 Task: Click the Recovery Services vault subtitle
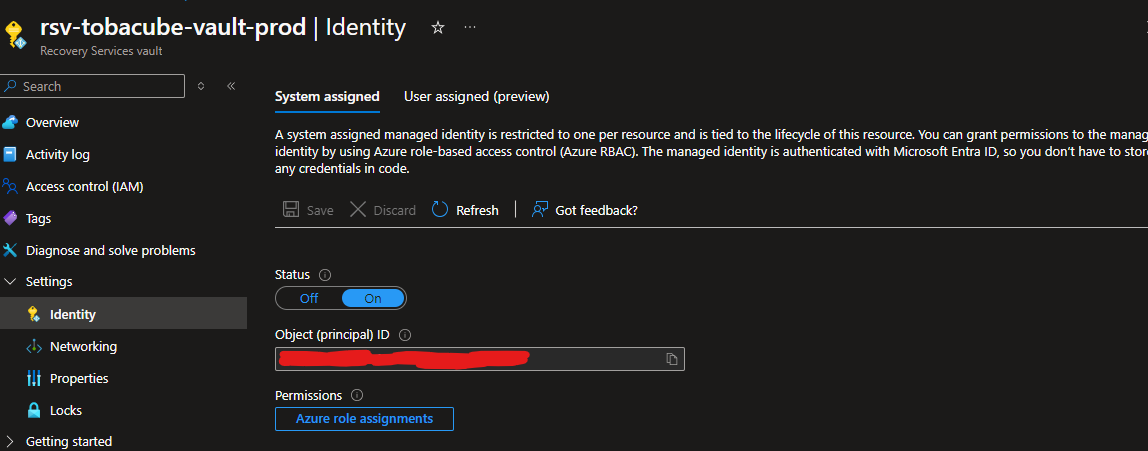pyautogui.click(x=101, y=51)
